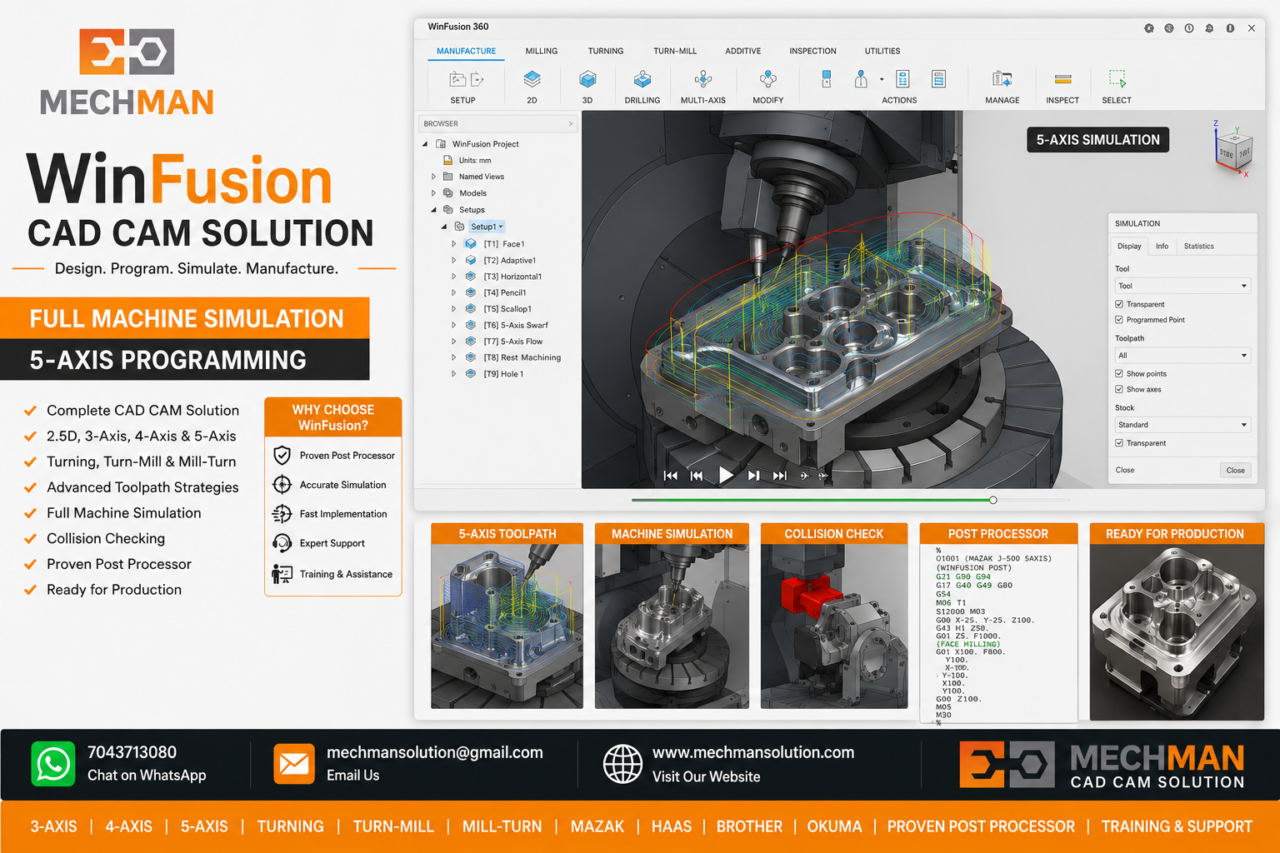
Task: Toggle the Show points checkbox
Action: tap(1119, 373)
